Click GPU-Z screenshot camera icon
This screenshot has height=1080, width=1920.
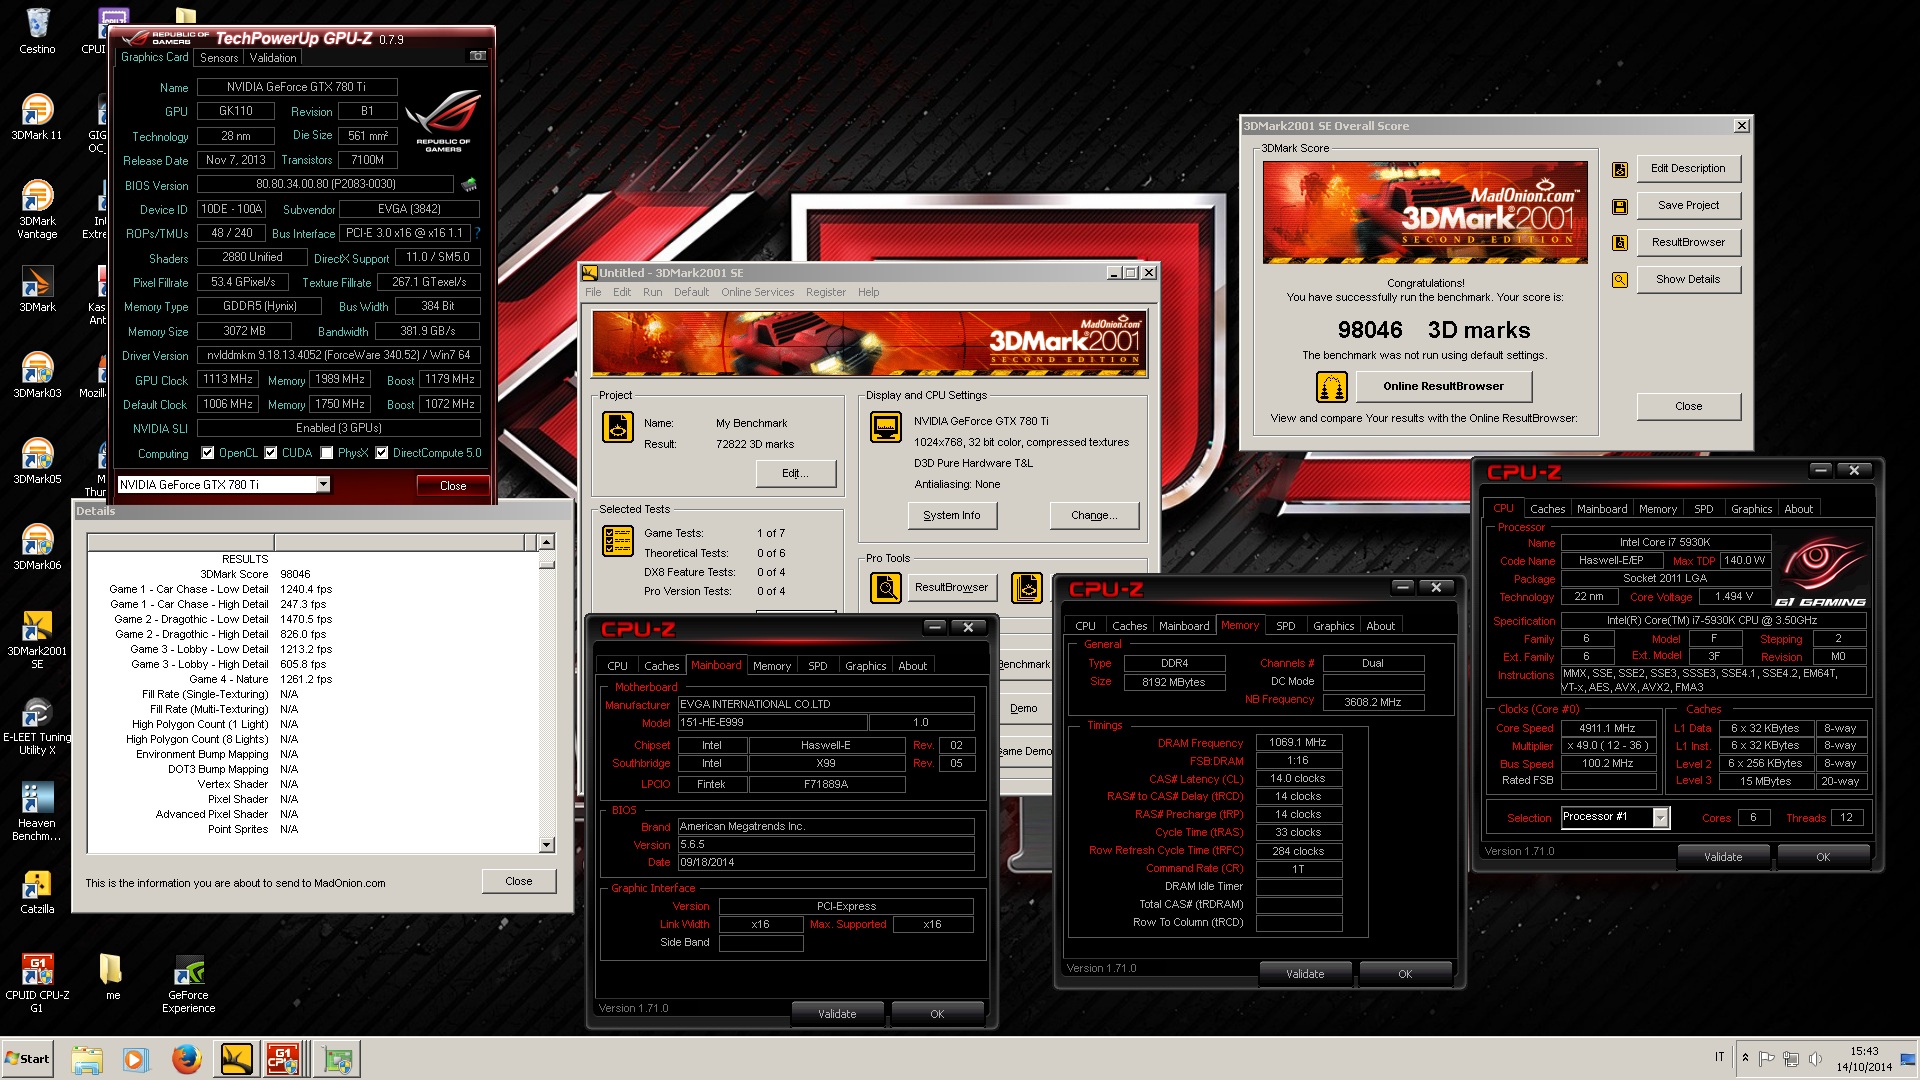(x=478, y=56)
